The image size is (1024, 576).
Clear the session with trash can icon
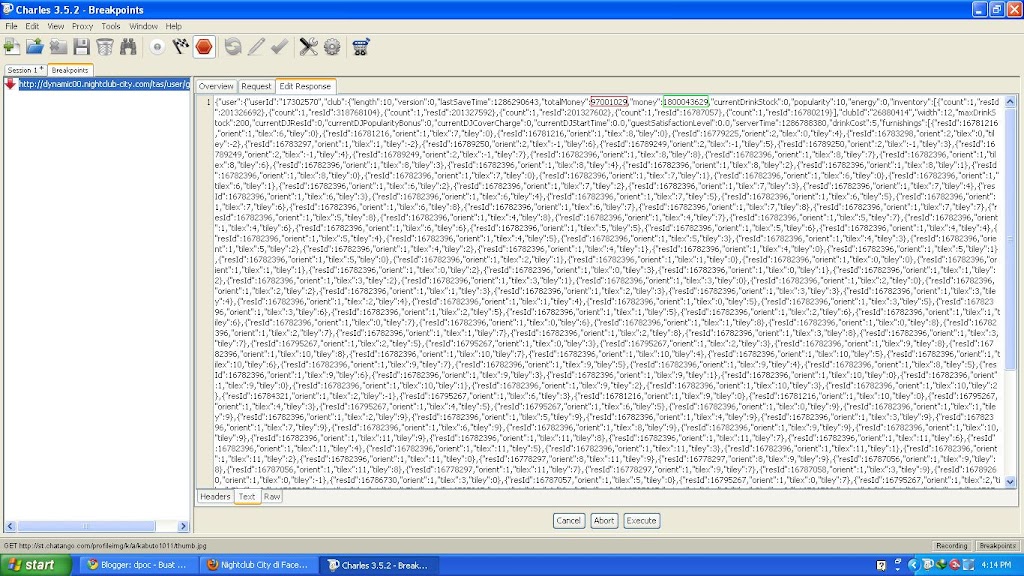(x=104, y=46)
